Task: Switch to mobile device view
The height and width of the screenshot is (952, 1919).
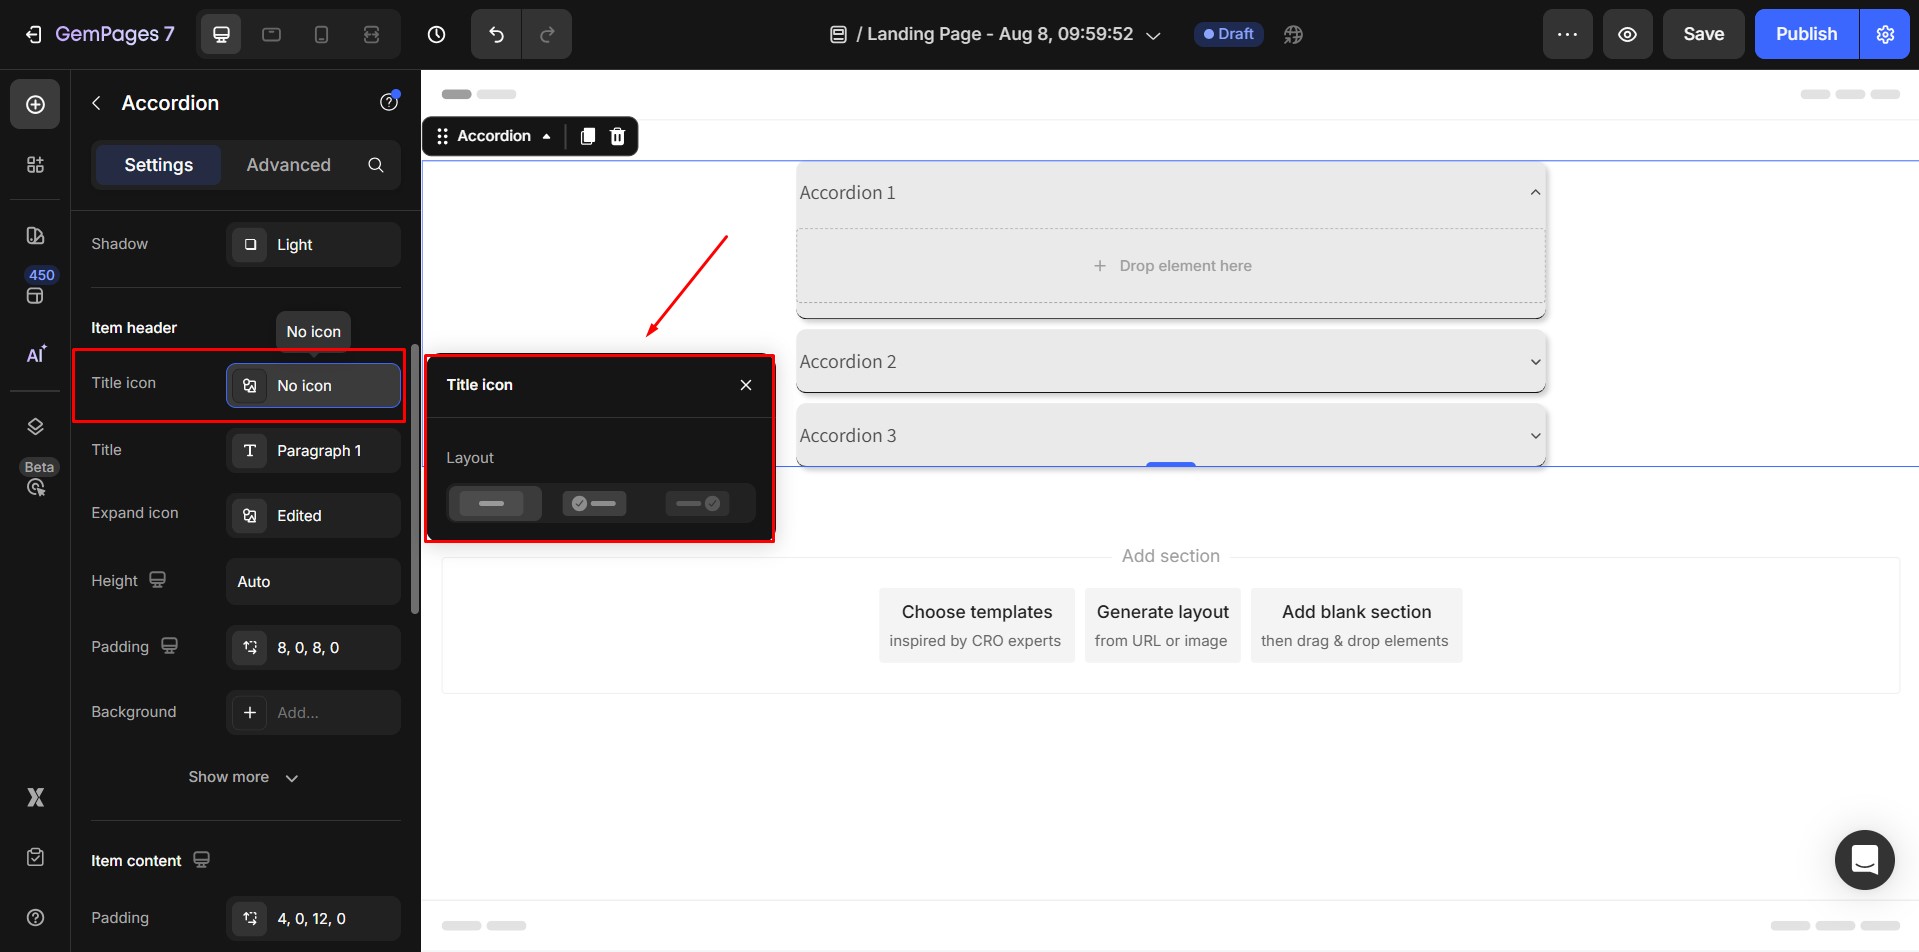Action: (x=321, y=34)
